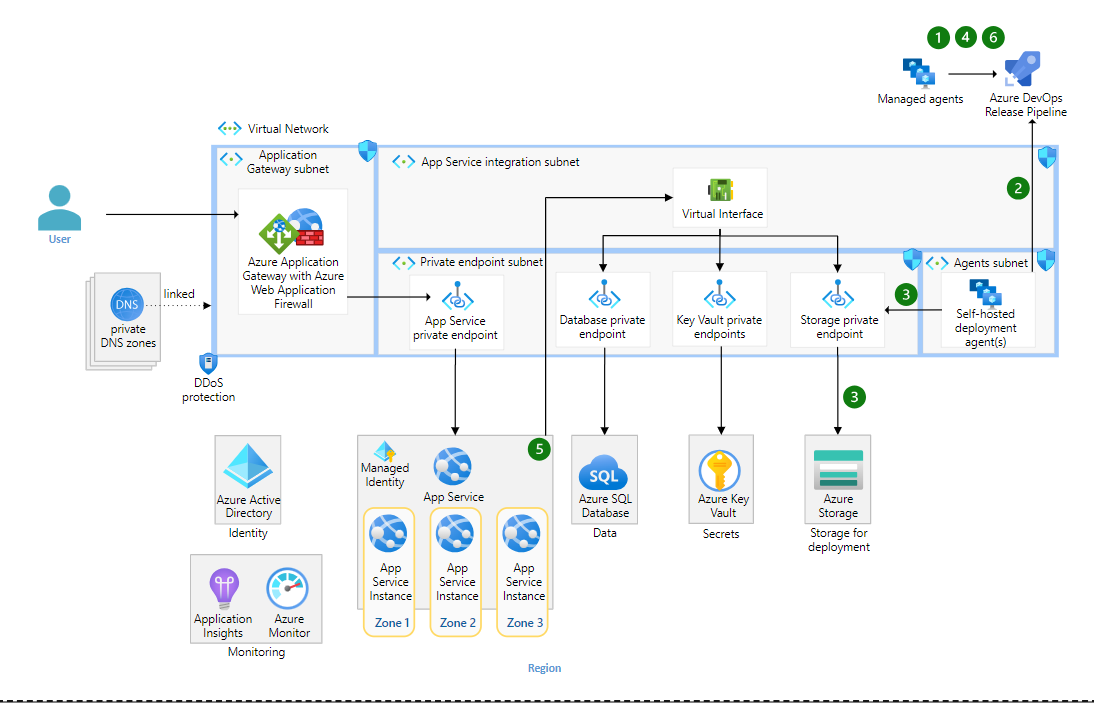This screenshot has width=1094, height=703.
Task: Select the App Service integration subnet icon
Action: [403, 162]
